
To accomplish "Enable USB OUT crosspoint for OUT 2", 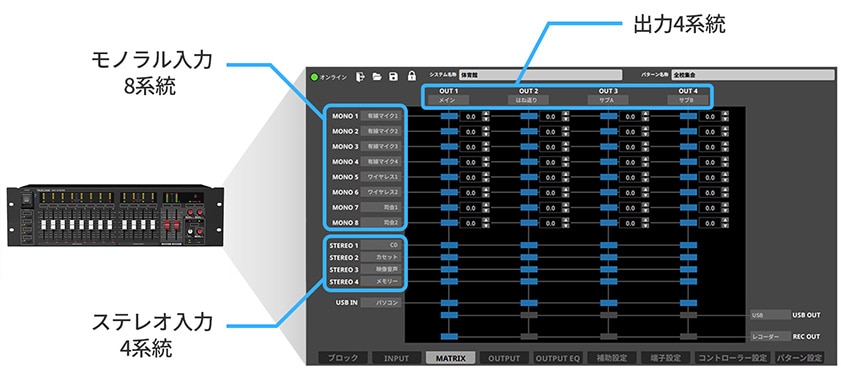I will pyautogui.click(x=529, y=315).
